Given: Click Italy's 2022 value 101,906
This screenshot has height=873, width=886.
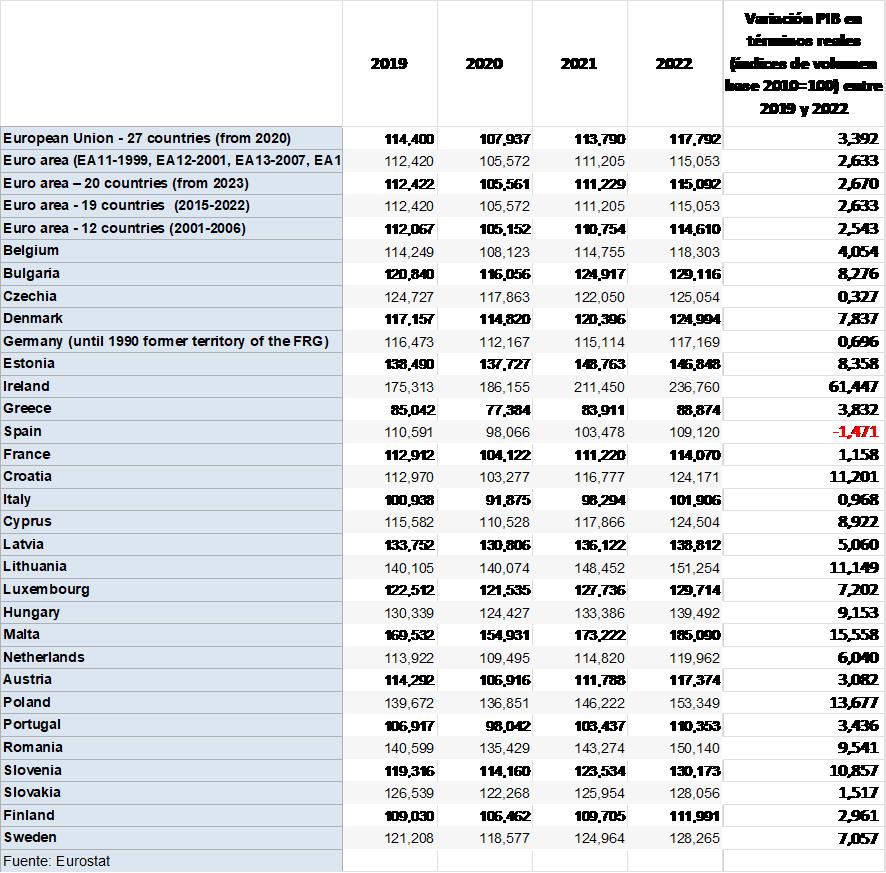Looking at the screenshot, I should [x=695, y=500].
